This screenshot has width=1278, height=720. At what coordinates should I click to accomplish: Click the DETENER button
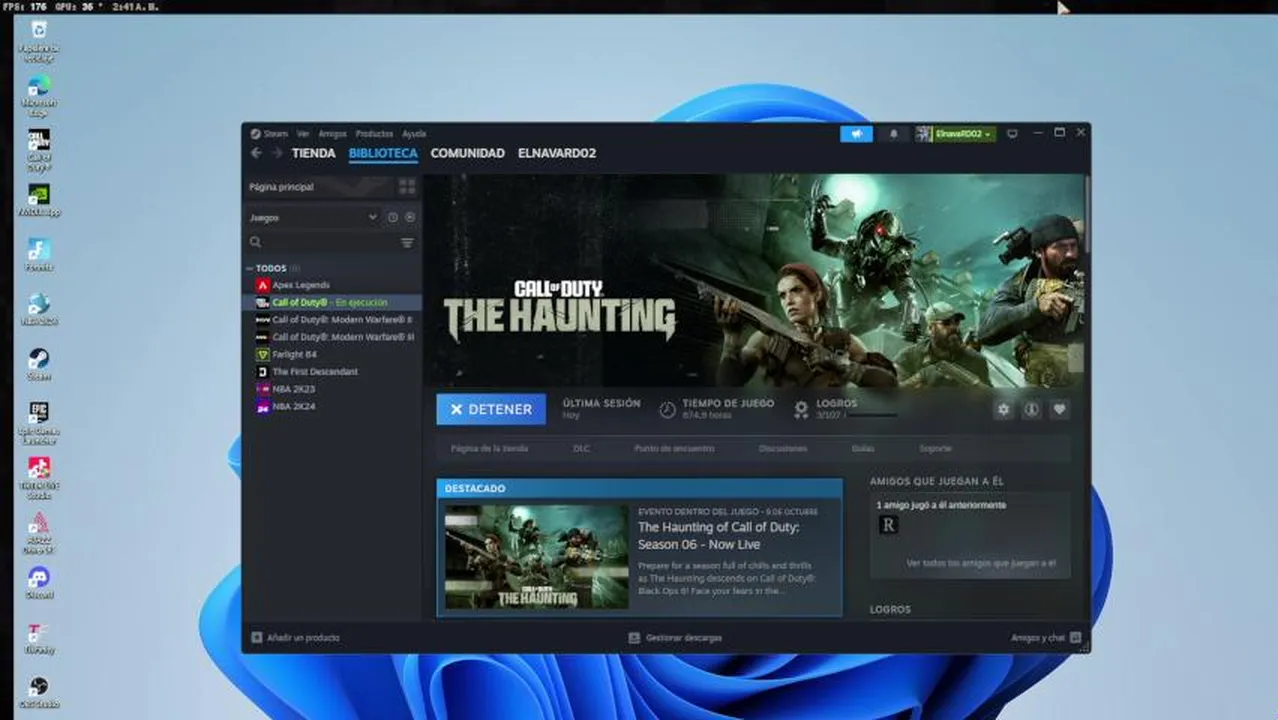[x=491, y=409]
